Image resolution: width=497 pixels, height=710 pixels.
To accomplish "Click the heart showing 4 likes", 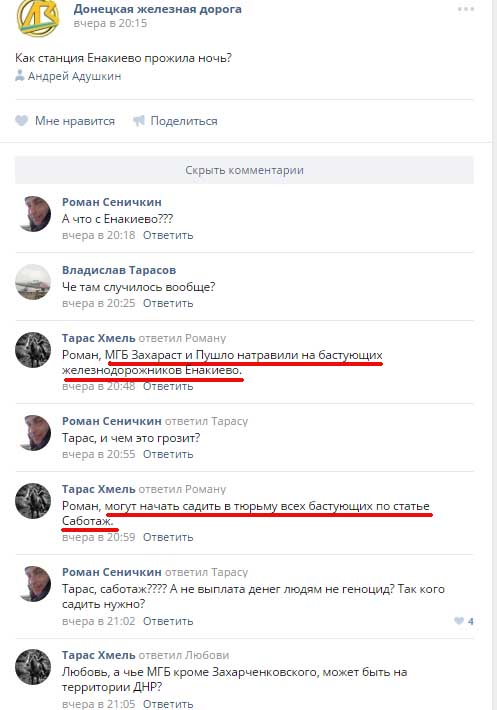I will point(459,621).
